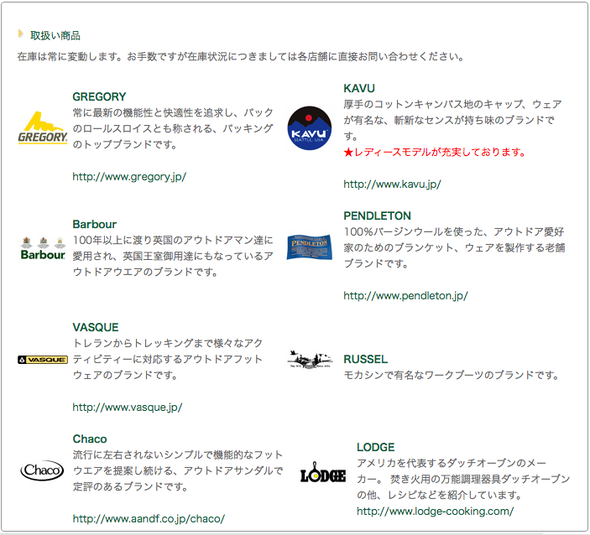Click the LODGE skillet logo
Screen dimensions: 590x535
323,473
